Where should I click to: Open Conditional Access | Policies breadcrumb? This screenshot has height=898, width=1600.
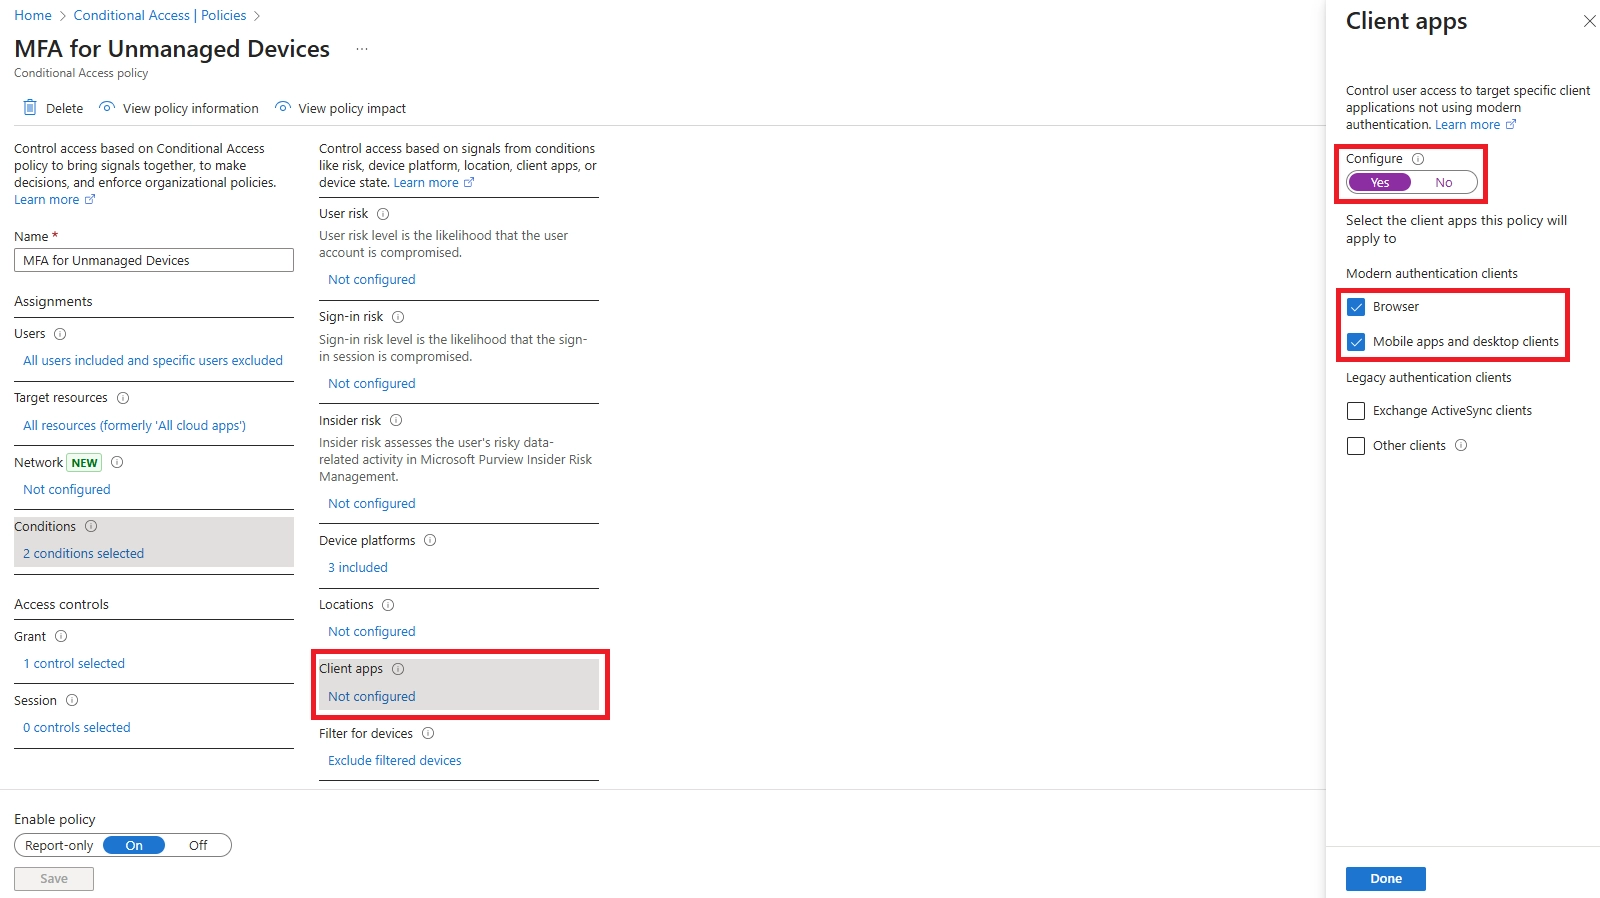pyautogui.click(x=160, y=15)
